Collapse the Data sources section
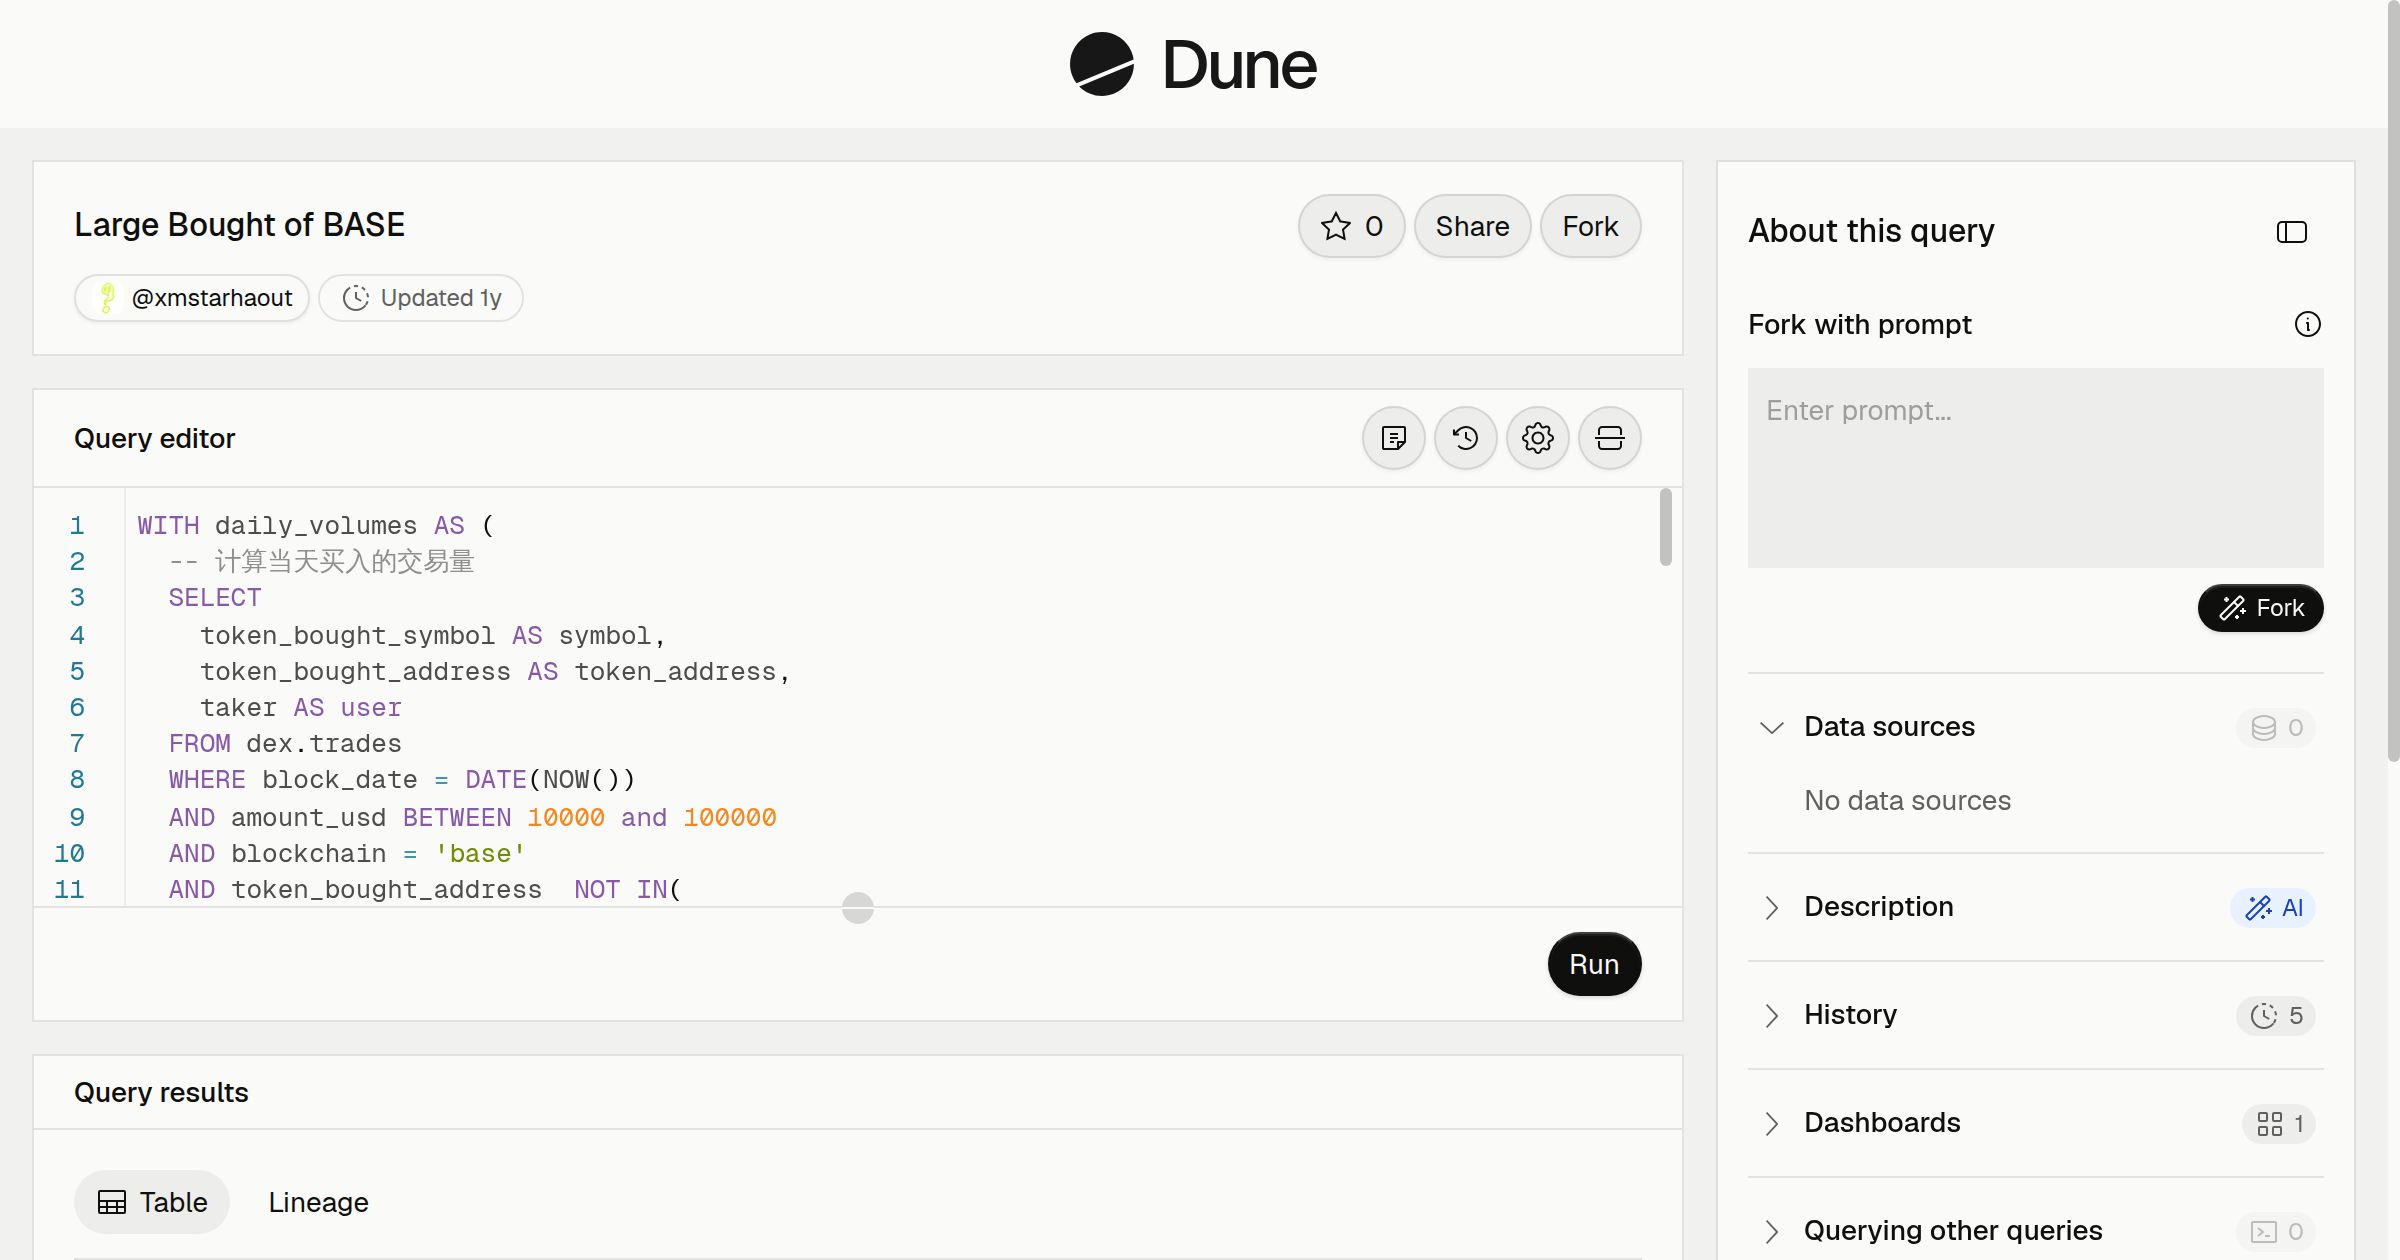Viewport: 2400px width, 1260px height. pyautogui.click(x=1771, y=727)
